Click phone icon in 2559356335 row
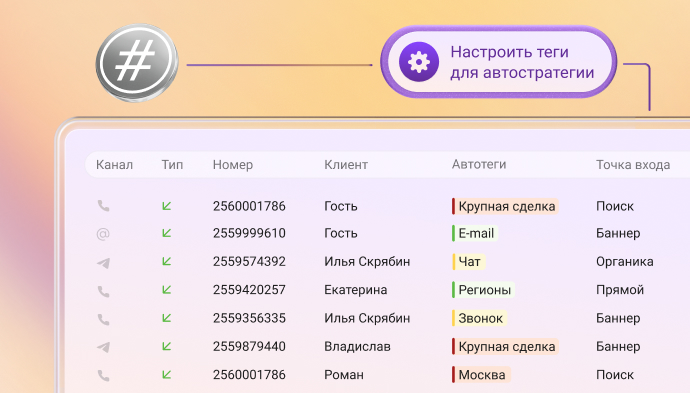 click(x=103, y=320)
